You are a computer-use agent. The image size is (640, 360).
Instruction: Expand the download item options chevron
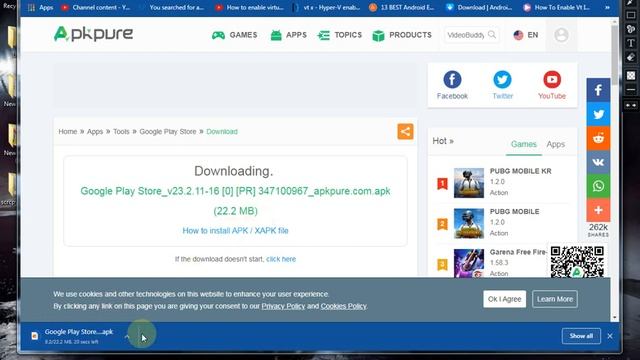point(127,336)
